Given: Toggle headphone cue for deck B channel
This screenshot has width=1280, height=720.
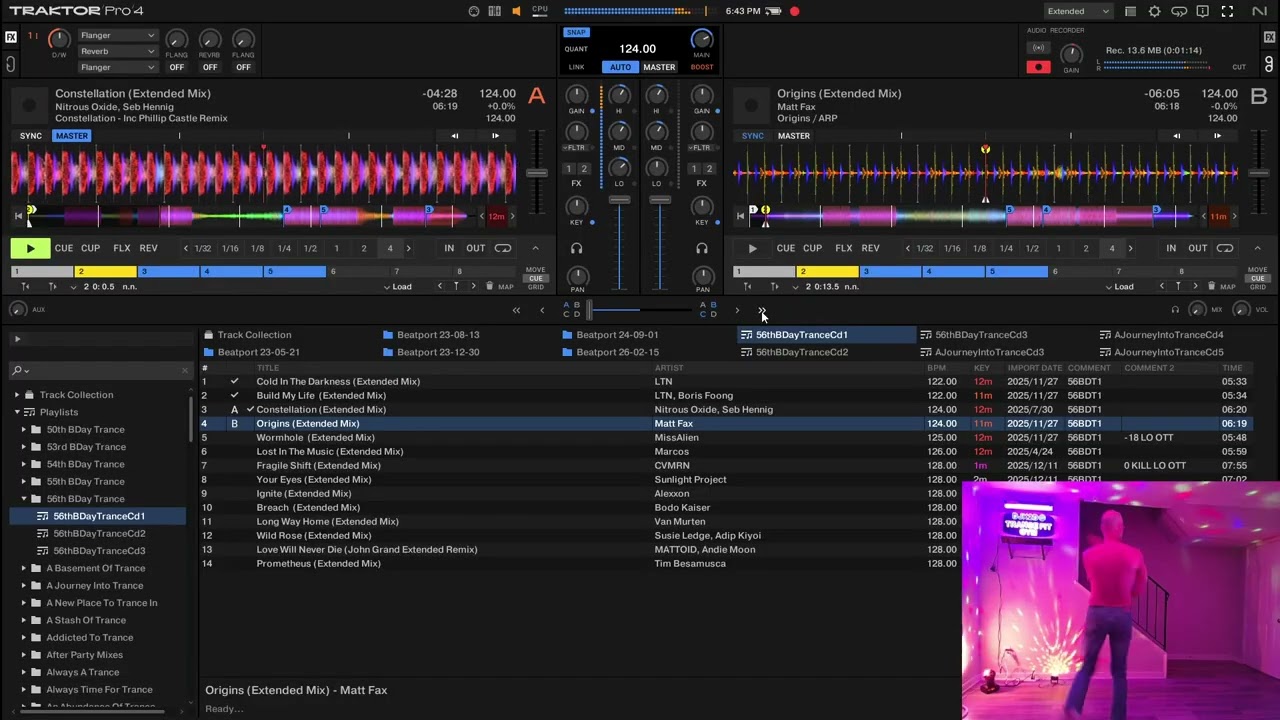Looking at the screenshot, I should click(702, 248).
